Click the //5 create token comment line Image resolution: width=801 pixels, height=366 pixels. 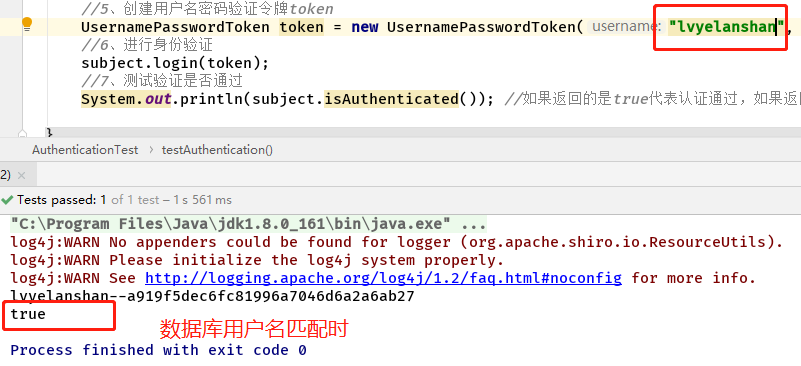207,9
